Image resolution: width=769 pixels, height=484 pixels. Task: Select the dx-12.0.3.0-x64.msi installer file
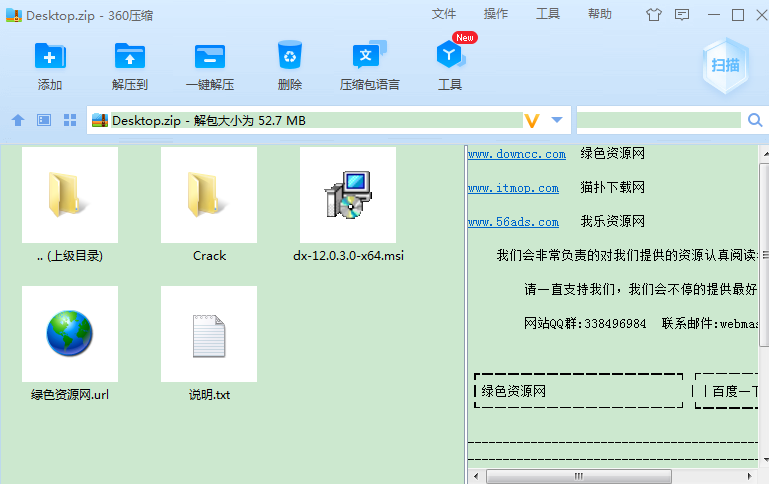pyautogui.click(x=348, y=206)
